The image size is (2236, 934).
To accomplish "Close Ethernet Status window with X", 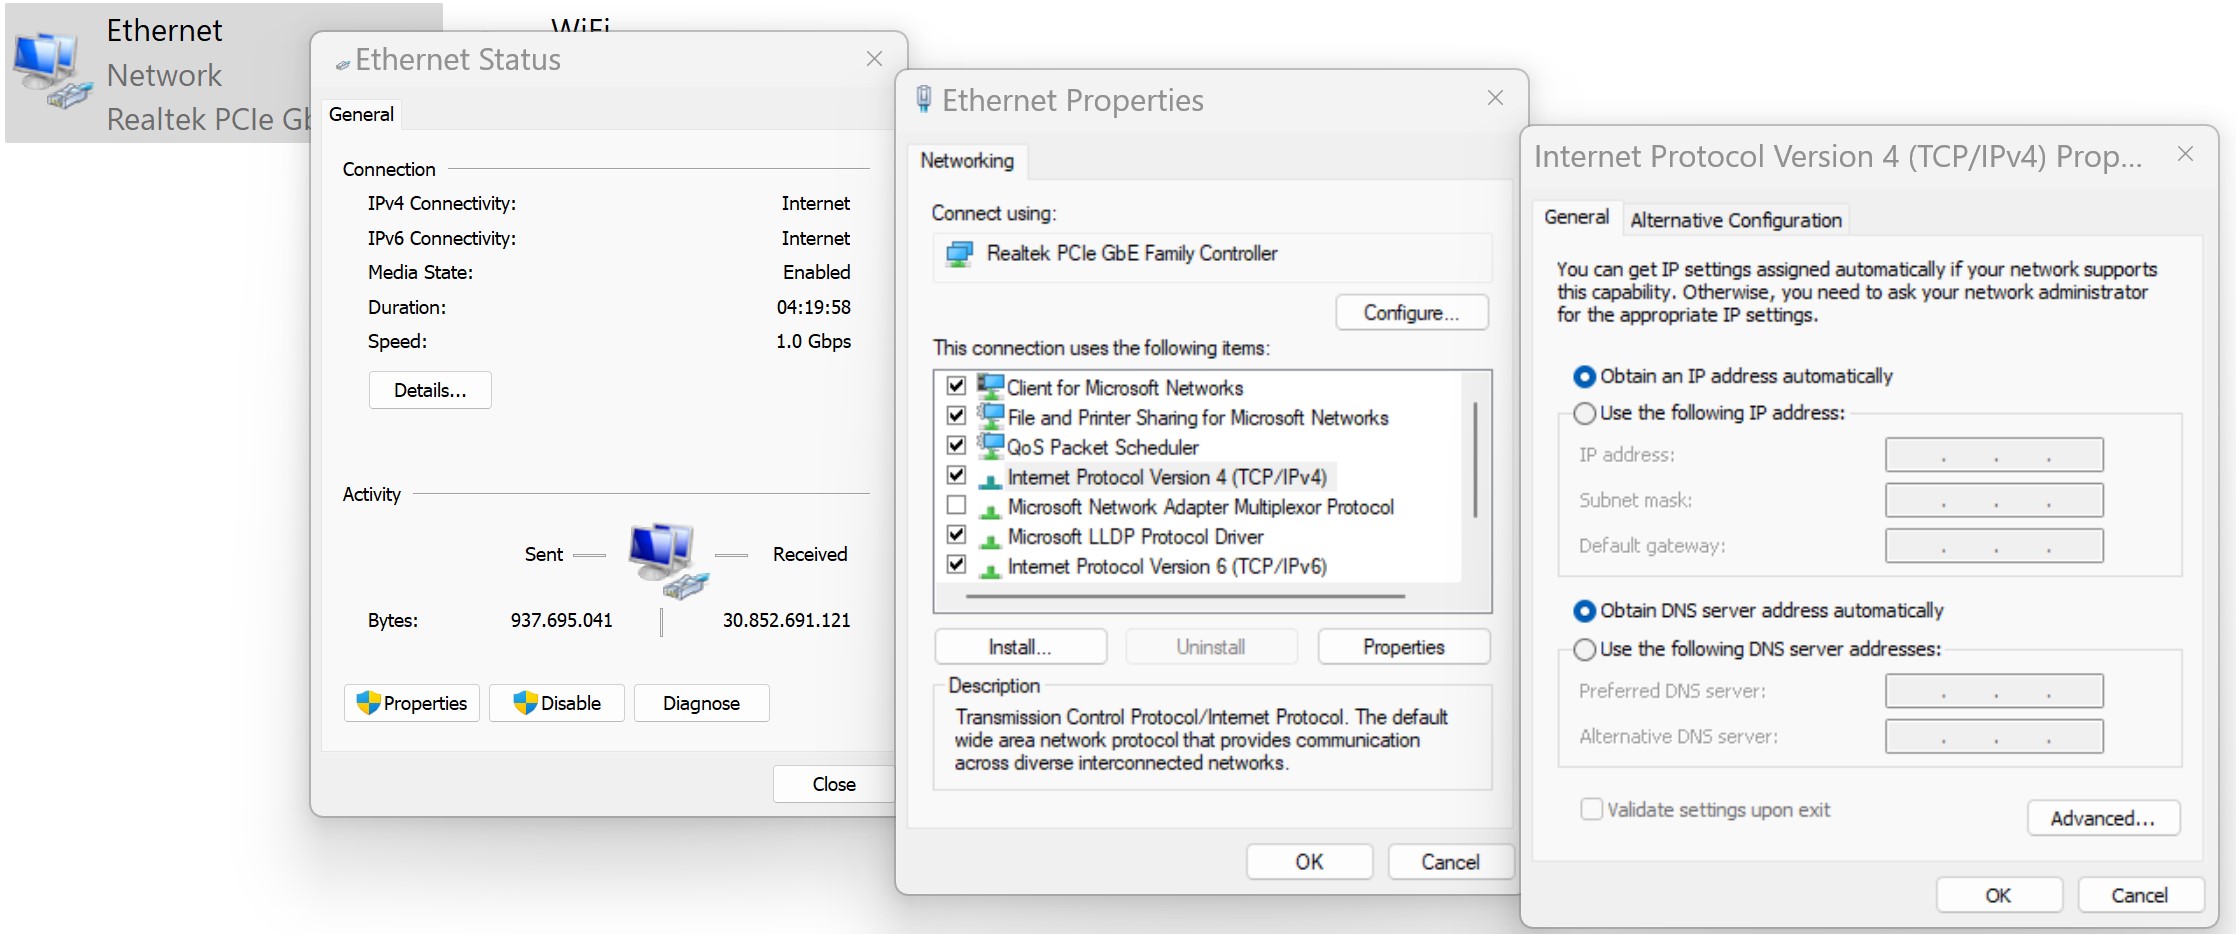I will pyautogui.click(x=874, y=59).
